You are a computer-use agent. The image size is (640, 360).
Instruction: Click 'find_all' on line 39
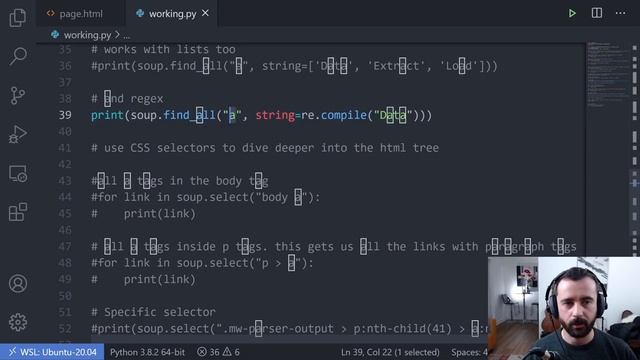189,115
